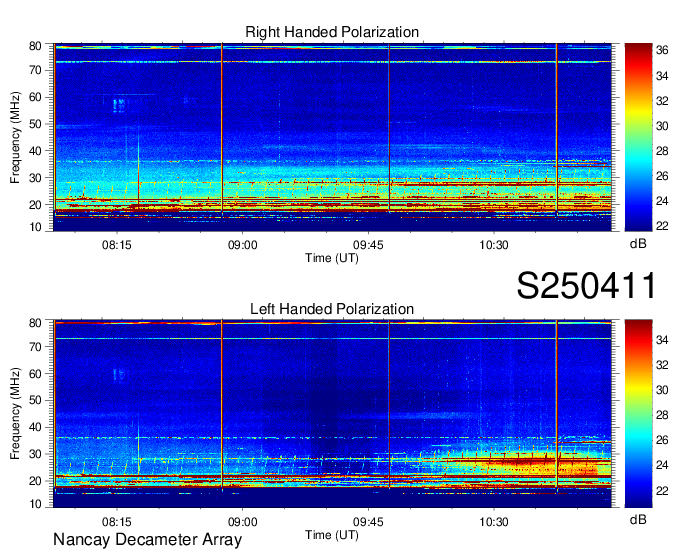Click the 80 MHz tick of Right Handed plot
680x552 pixels.
point(35,46)
